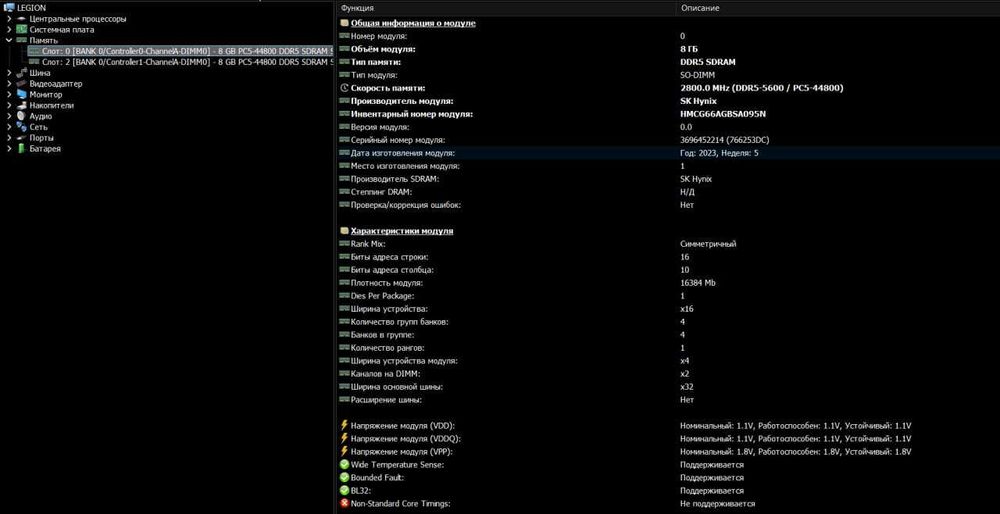Click the Системная плата motherboard icon
The width and height of the screenshot is (1000, 514).
click(x=21, y=30)
